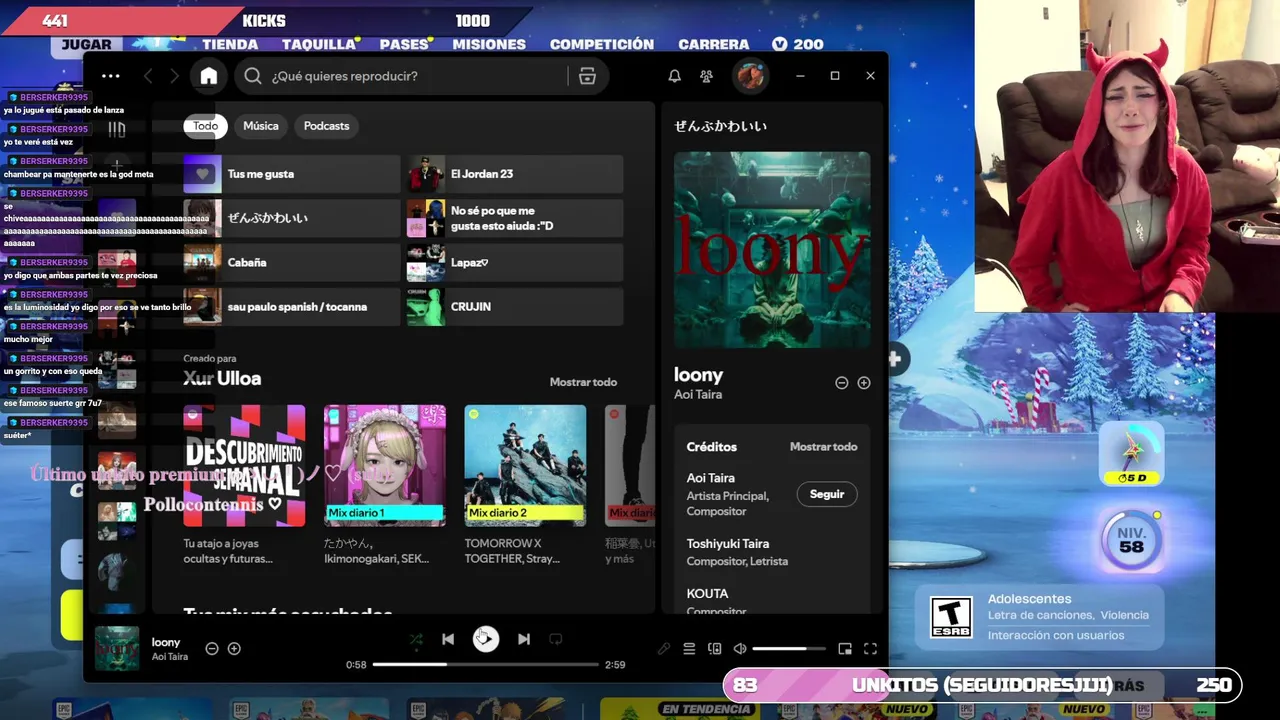
Task: Skip to the next track
Action: coord(524,639)
